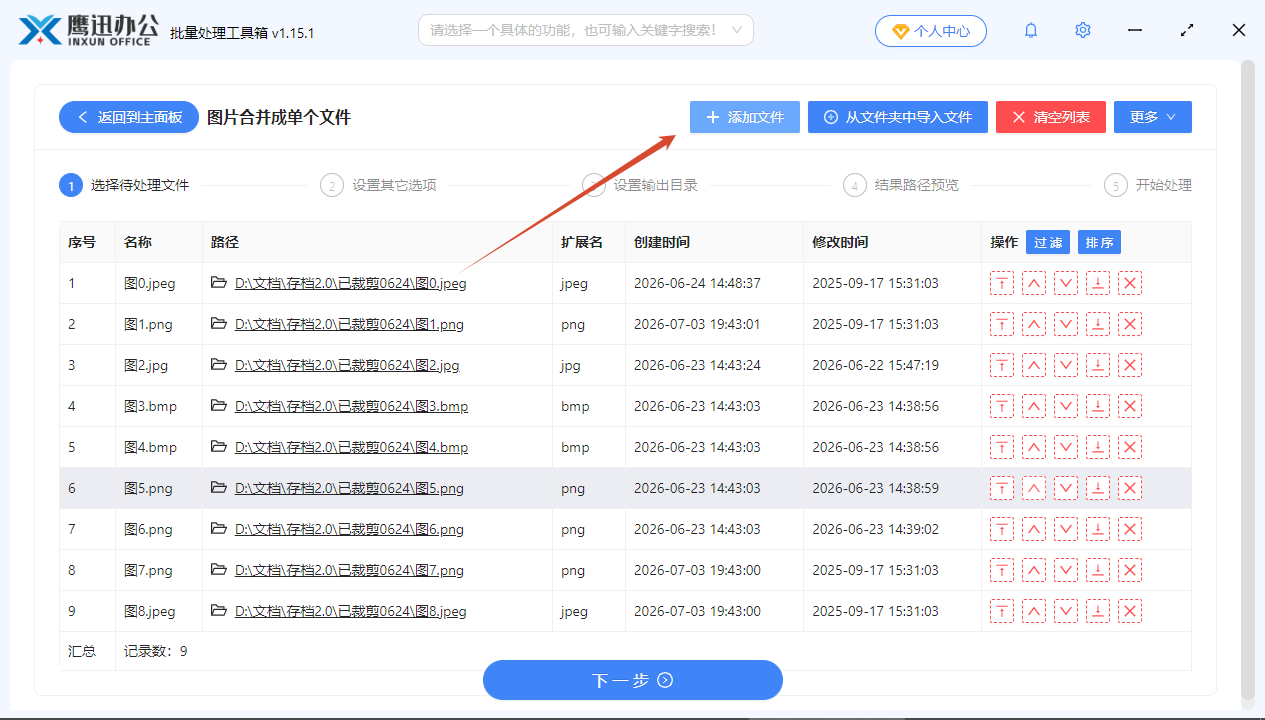
Task: Expand the 更多 dropdown button
Action: tap(1153, 117)
